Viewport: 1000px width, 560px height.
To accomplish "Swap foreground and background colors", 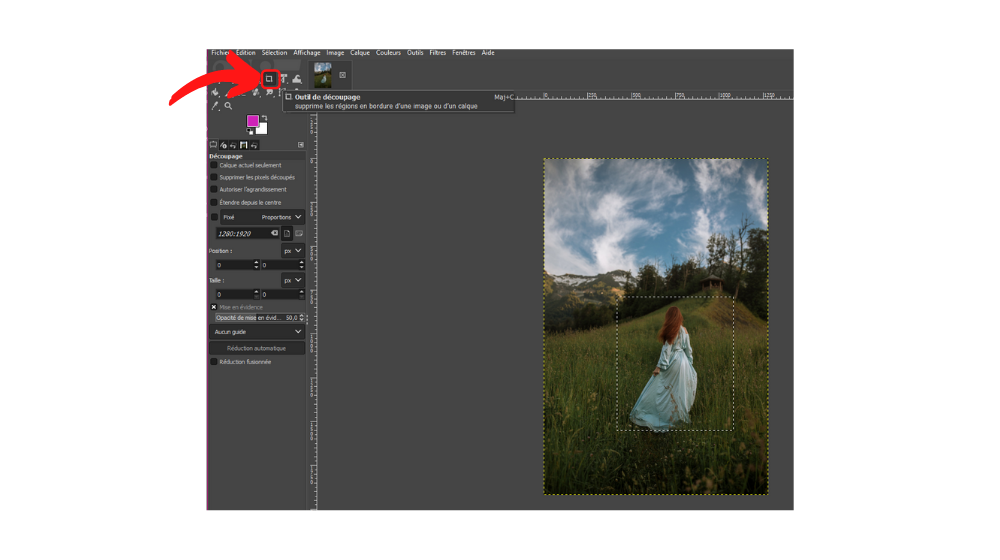I will tap(264, 118).
